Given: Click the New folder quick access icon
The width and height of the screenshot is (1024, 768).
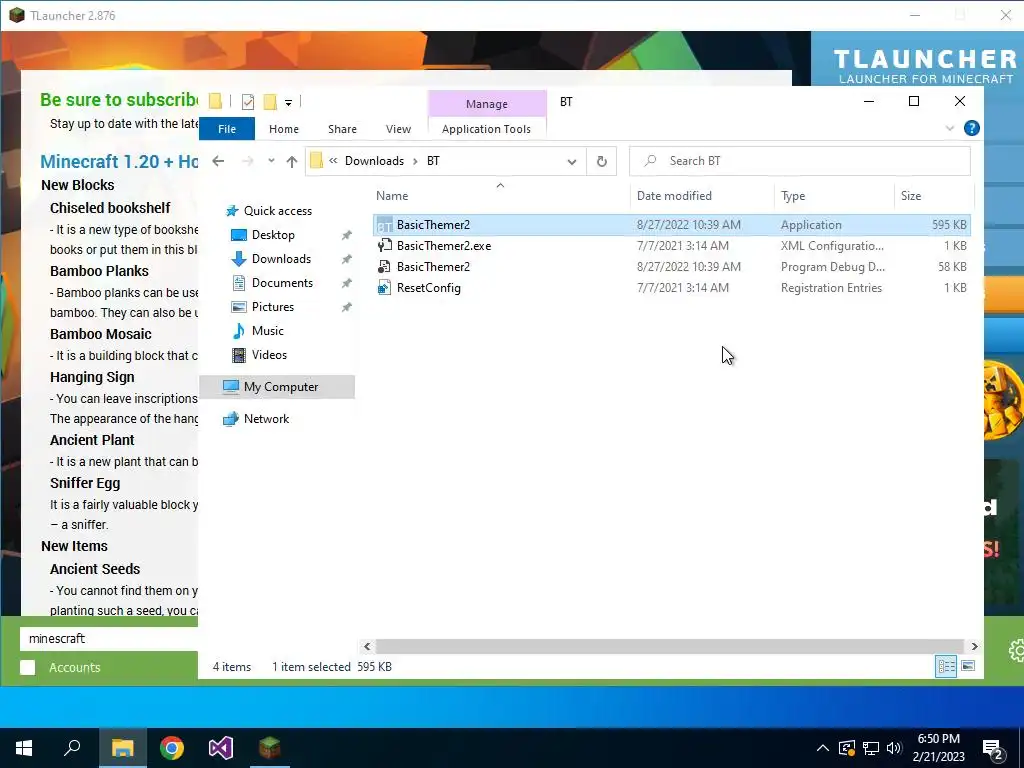Looking at the screenshot, I should click(270, 101).
